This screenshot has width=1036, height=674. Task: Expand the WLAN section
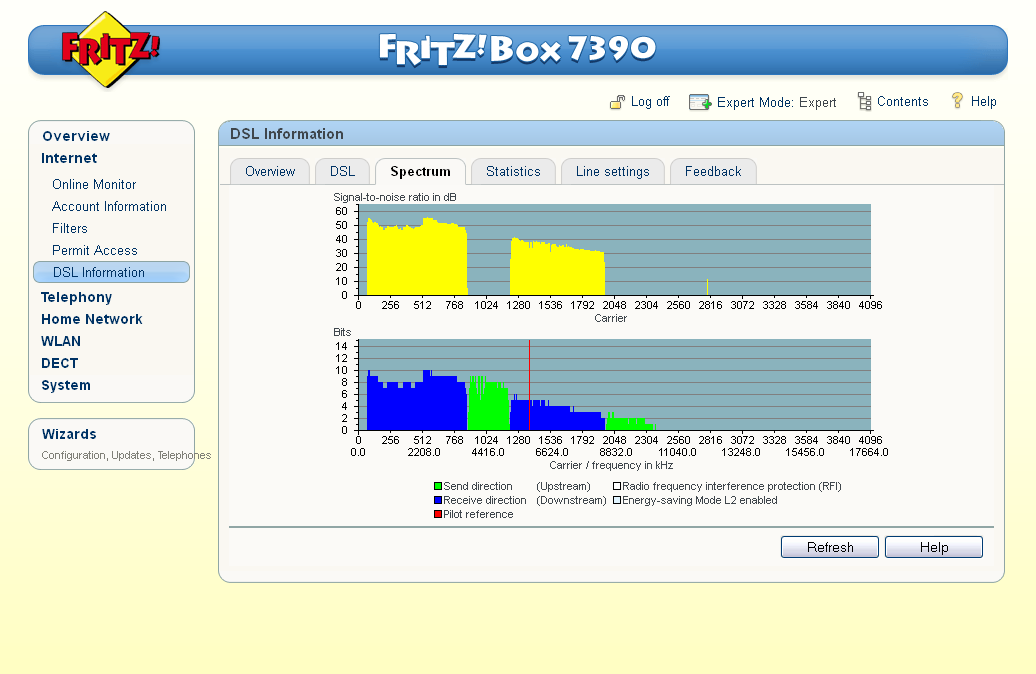tap(61, 341)
